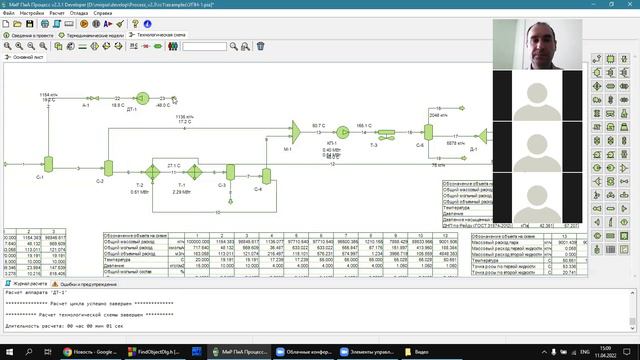The image size is (640, 360).
Task: Click the search magnifier next to the search field
Action: pos(233,46)
